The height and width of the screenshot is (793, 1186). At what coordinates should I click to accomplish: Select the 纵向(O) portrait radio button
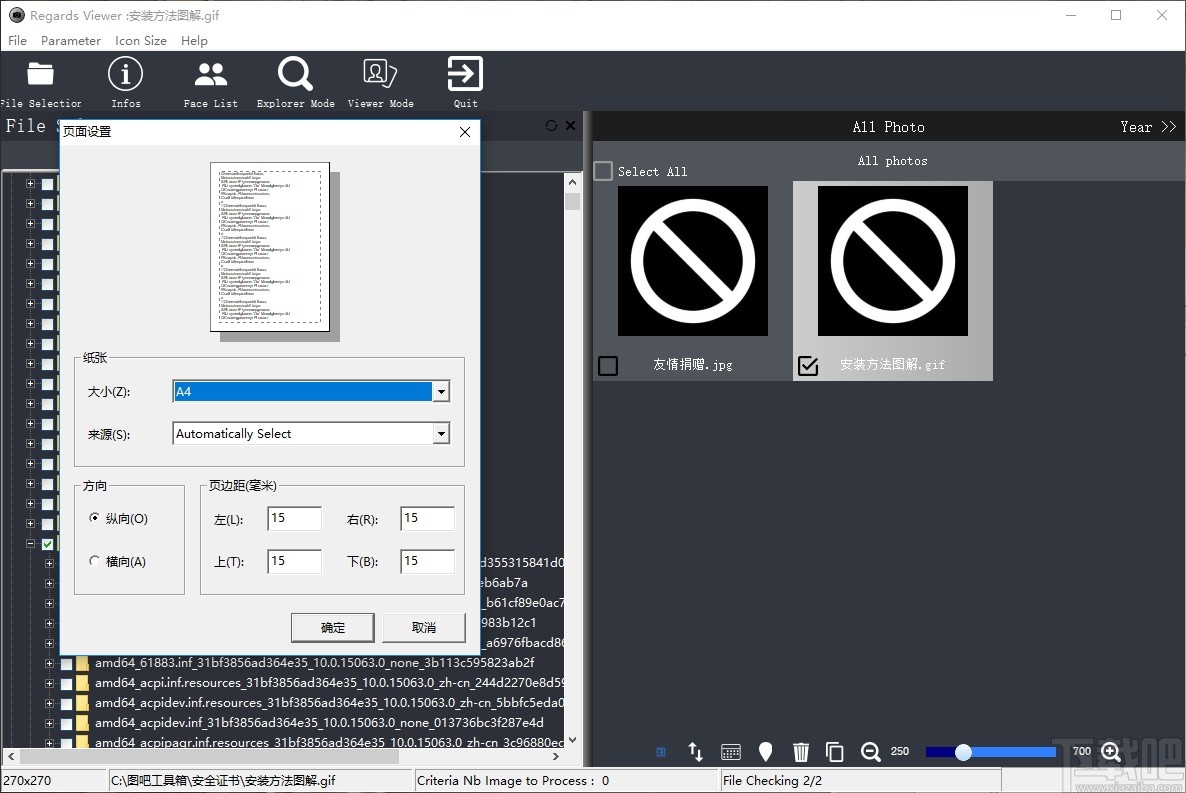point(94,518)
